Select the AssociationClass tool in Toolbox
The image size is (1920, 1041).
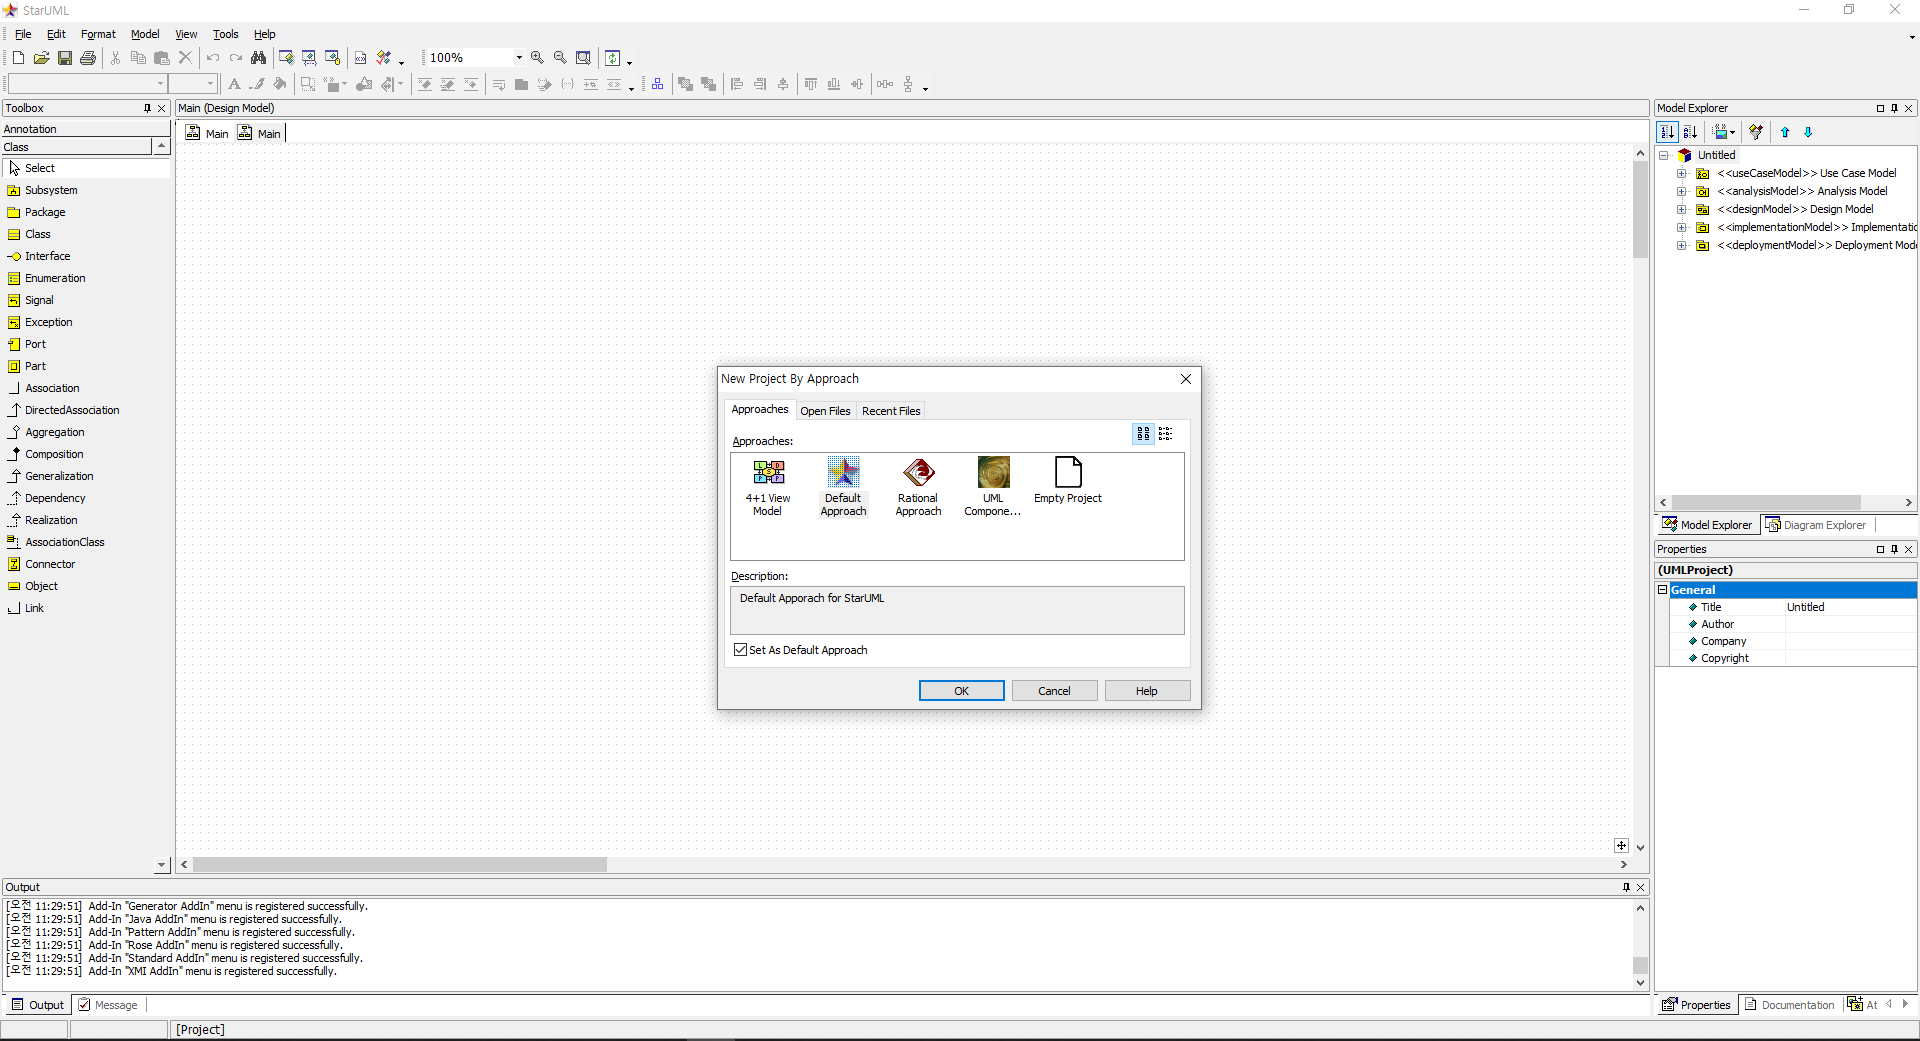point(64,542)
